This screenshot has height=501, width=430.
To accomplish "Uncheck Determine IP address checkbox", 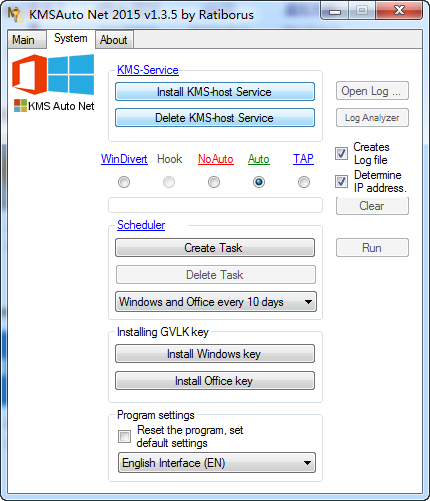I will point(341,181).
